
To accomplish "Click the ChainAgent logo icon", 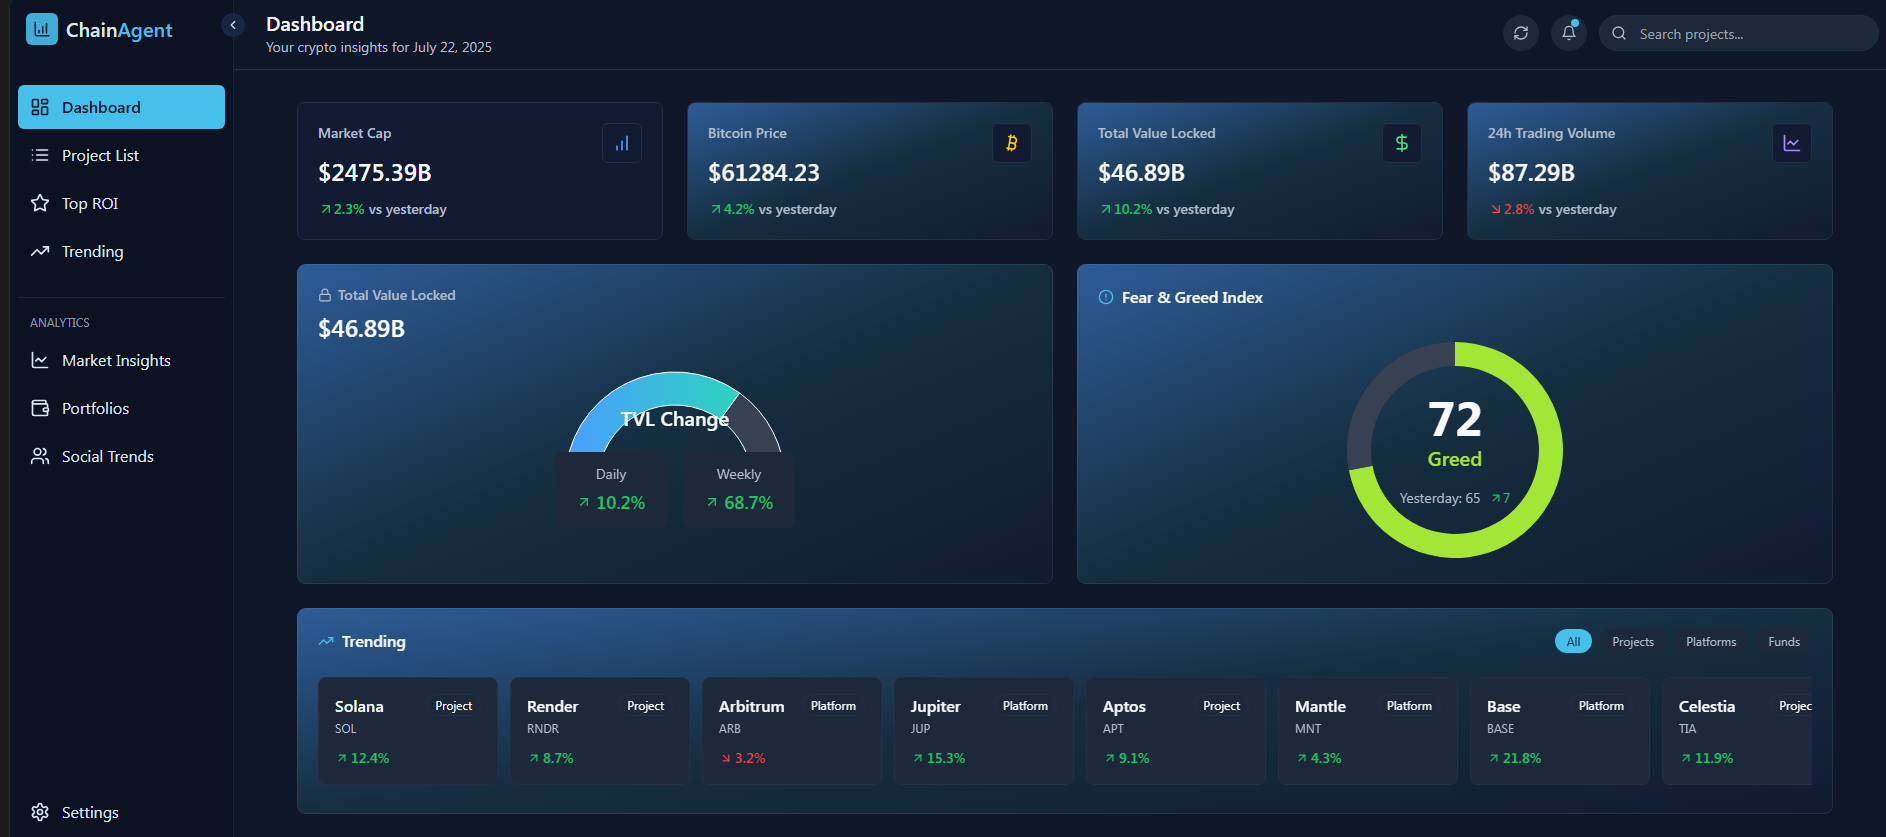I will [x=42, y=29].
